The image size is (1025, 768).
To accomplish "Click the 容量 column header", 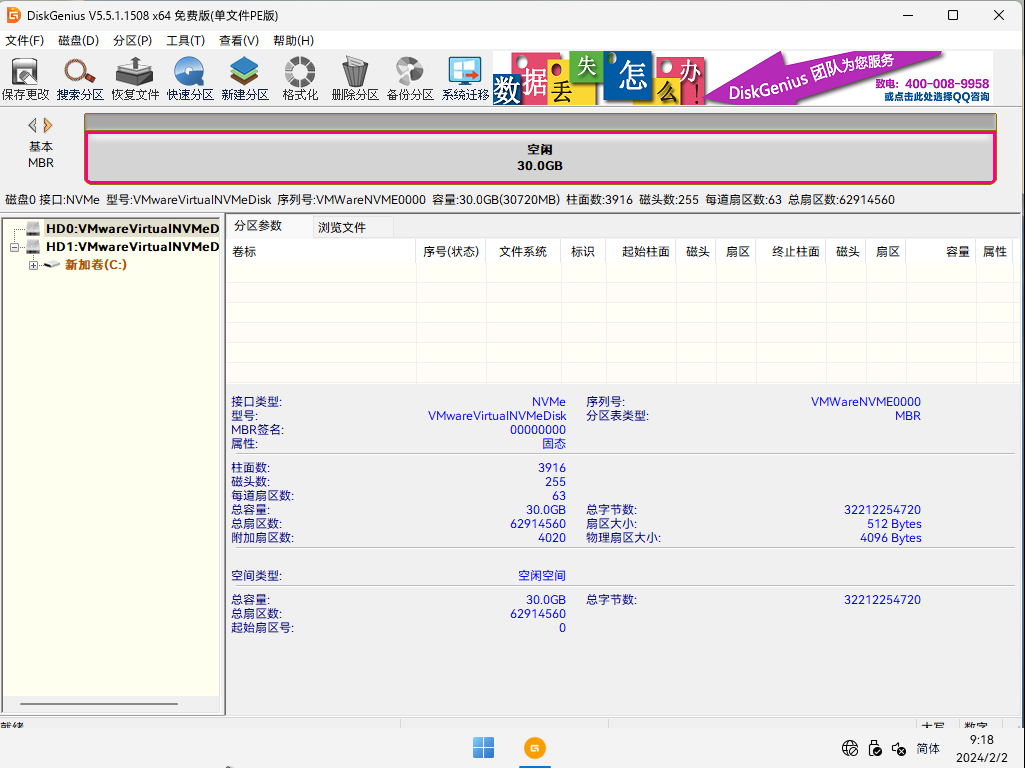I will click(x=941, y=252).
